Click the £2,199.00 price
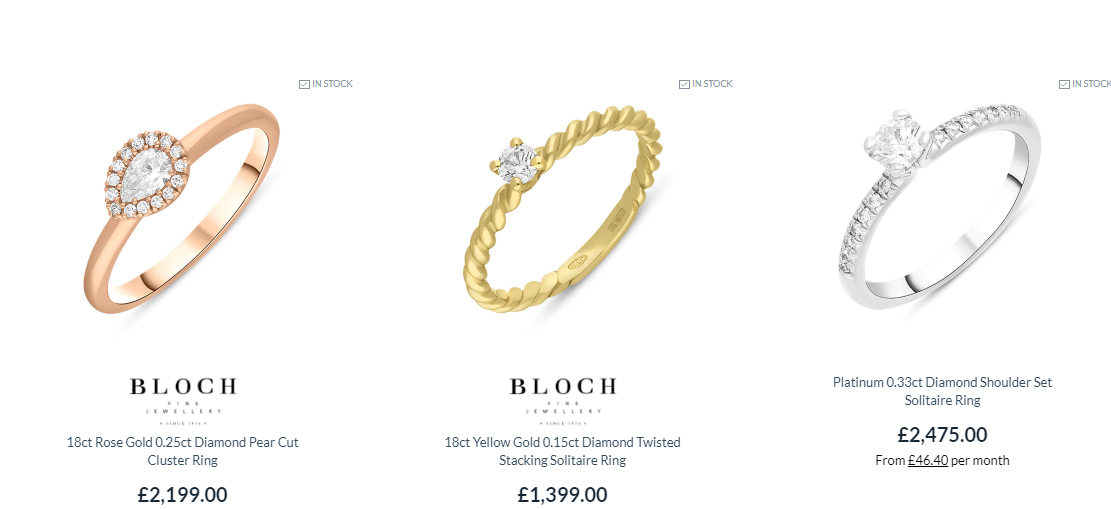 pos(183,494)
